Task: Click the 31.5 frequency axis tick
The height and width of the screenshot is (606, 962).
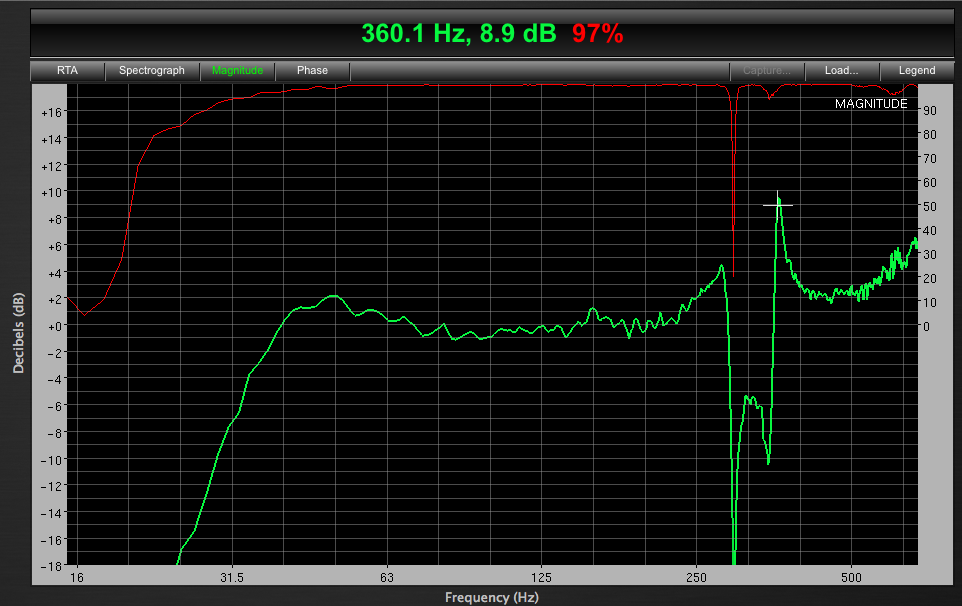Action: [x=232, y=577]
